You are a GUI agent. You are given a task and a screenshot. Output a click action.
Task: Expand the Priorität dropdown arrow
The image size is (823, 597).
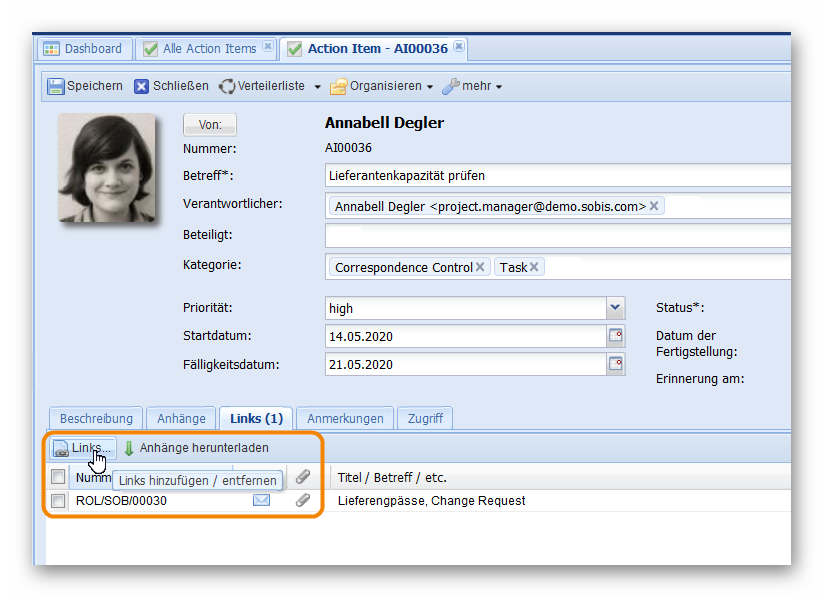click(615, 308)
